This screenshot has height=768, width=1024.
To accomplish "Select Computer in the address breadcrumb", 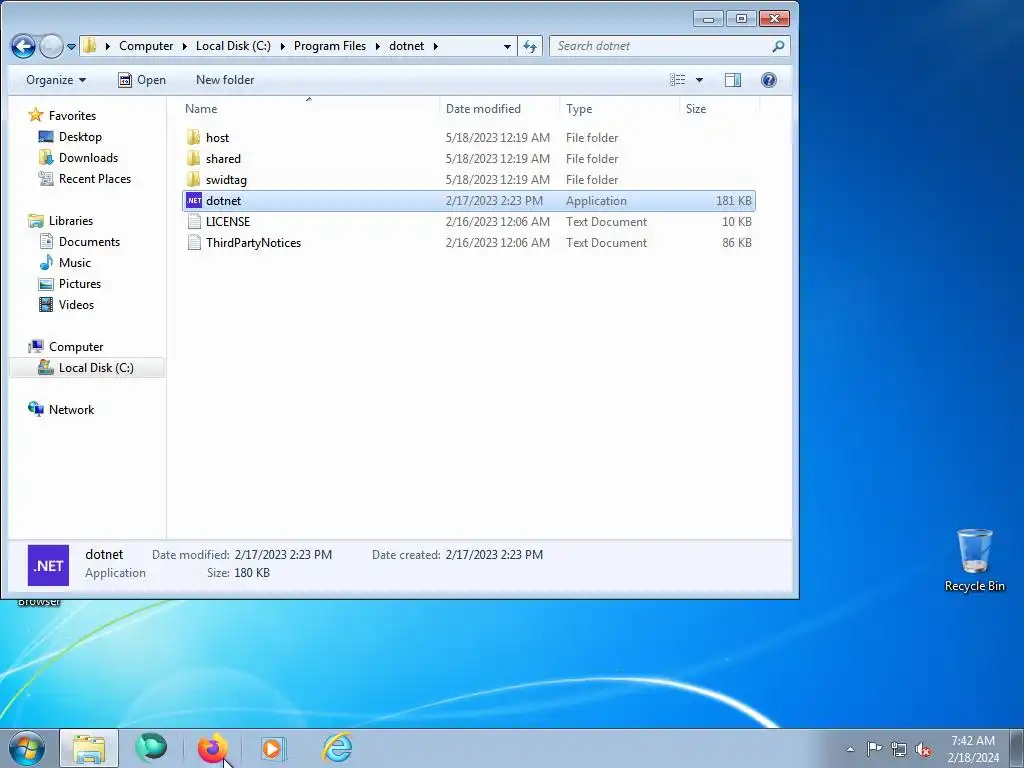I will (146, 46).
